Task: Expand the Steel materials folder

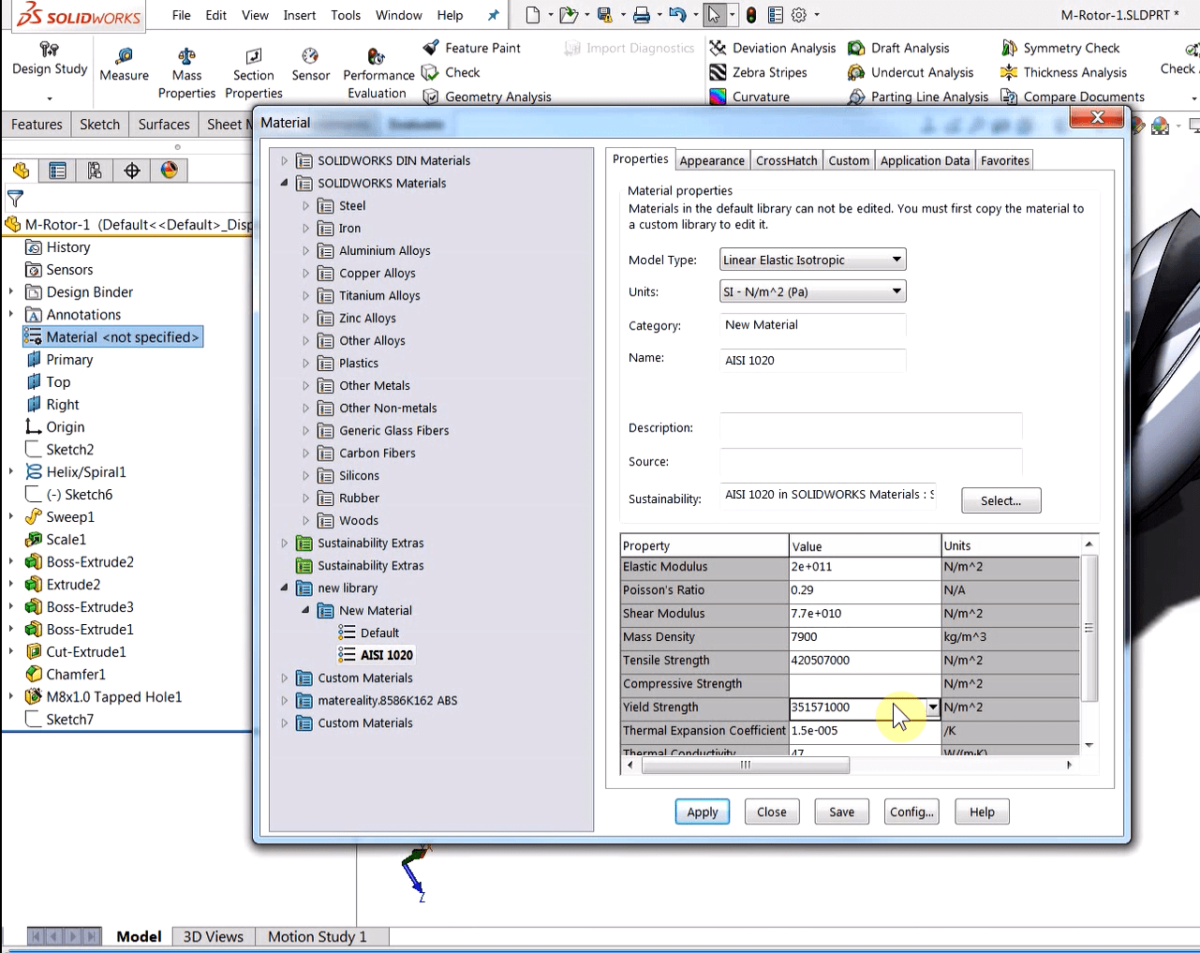Action: (306, 206)
